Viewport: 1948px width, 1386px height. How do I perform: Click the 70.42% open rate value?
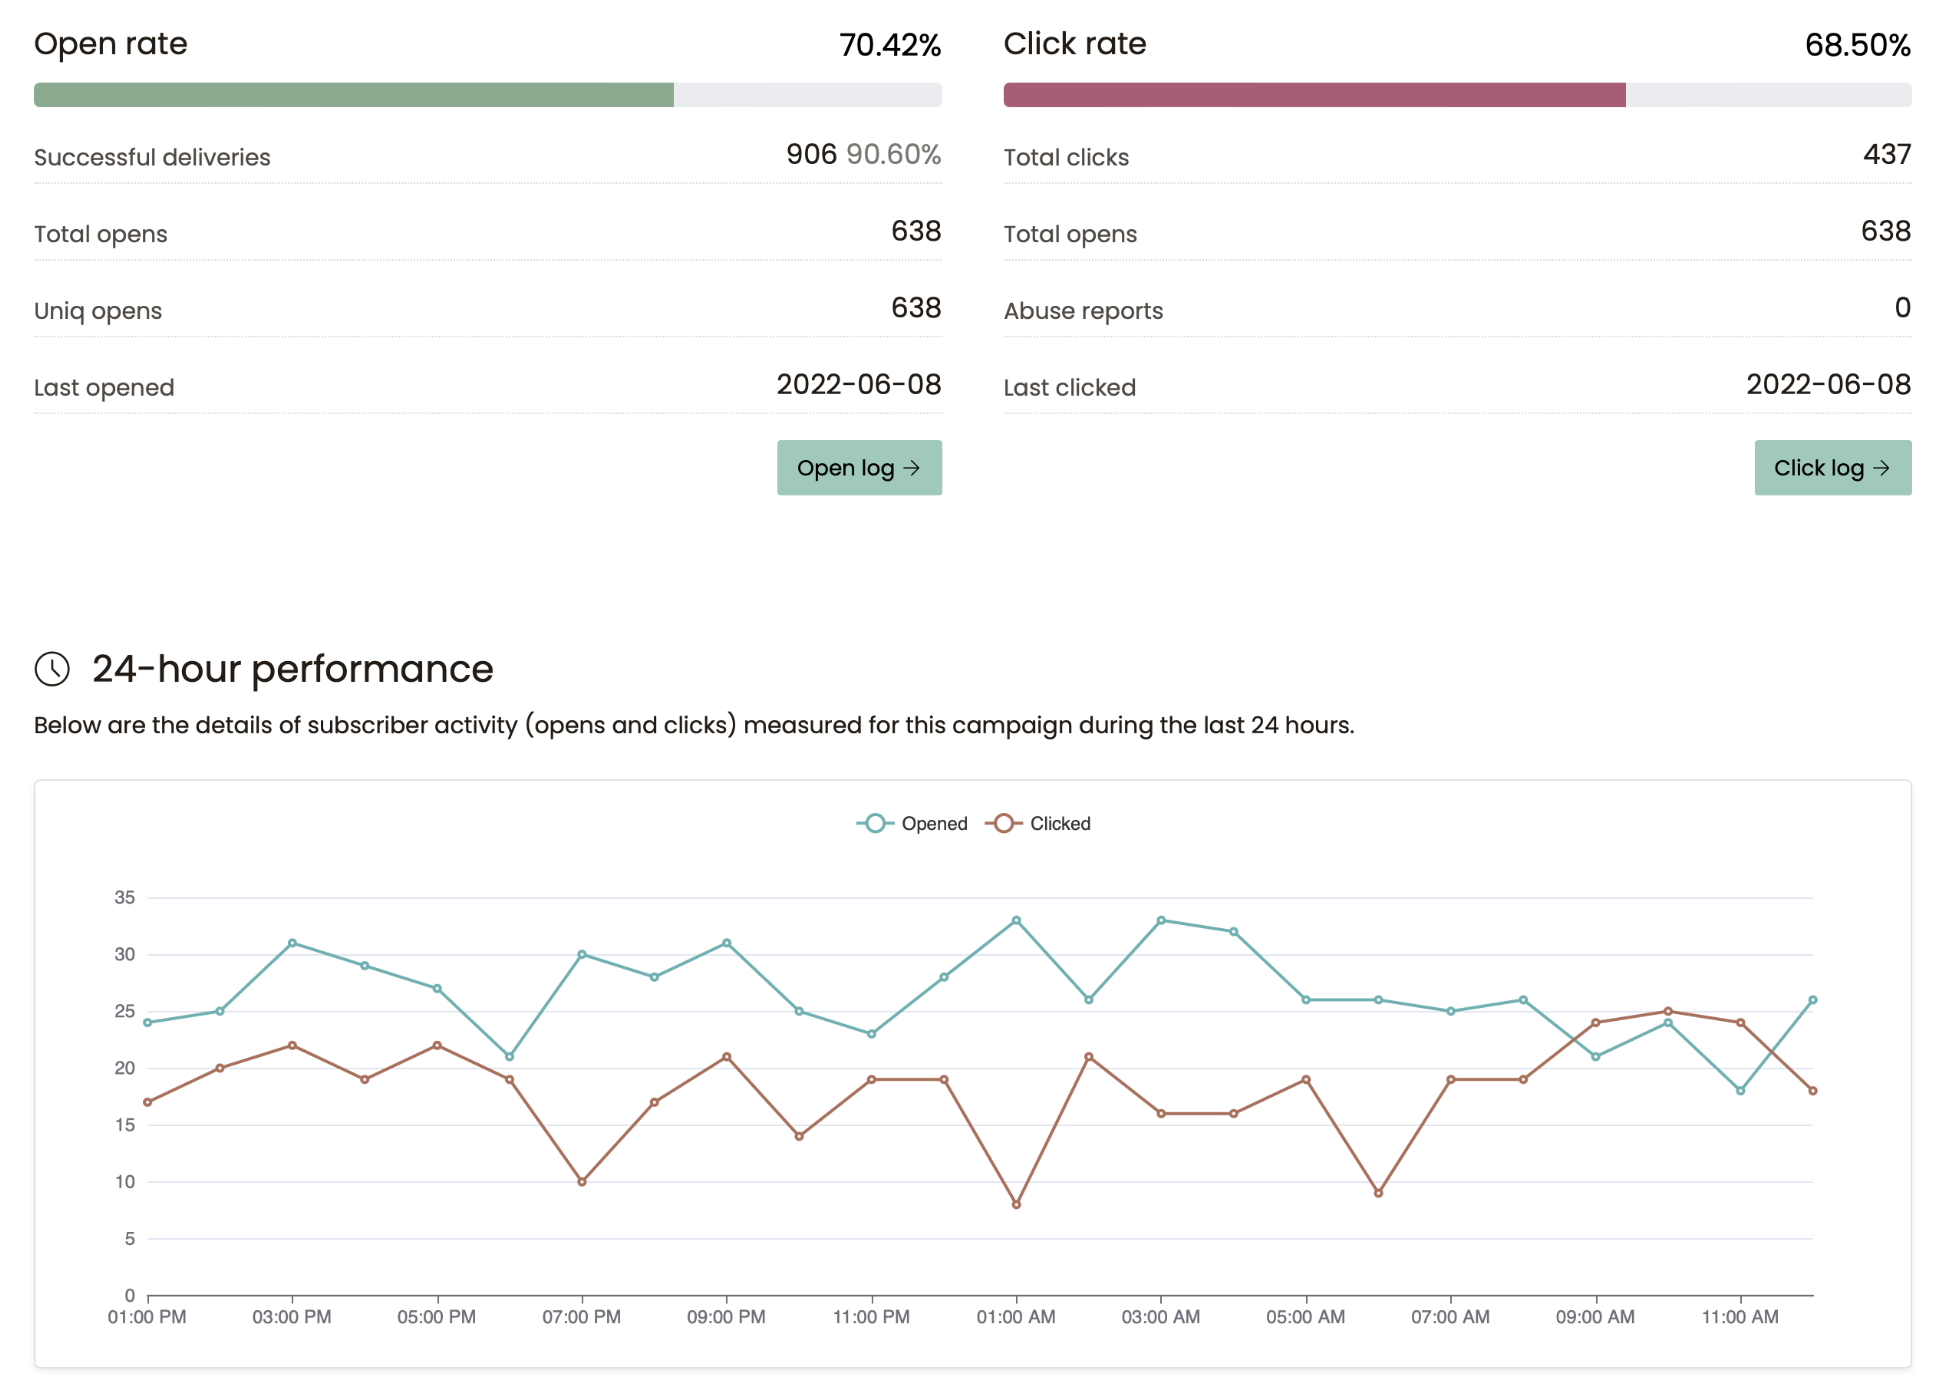point(889,45)
